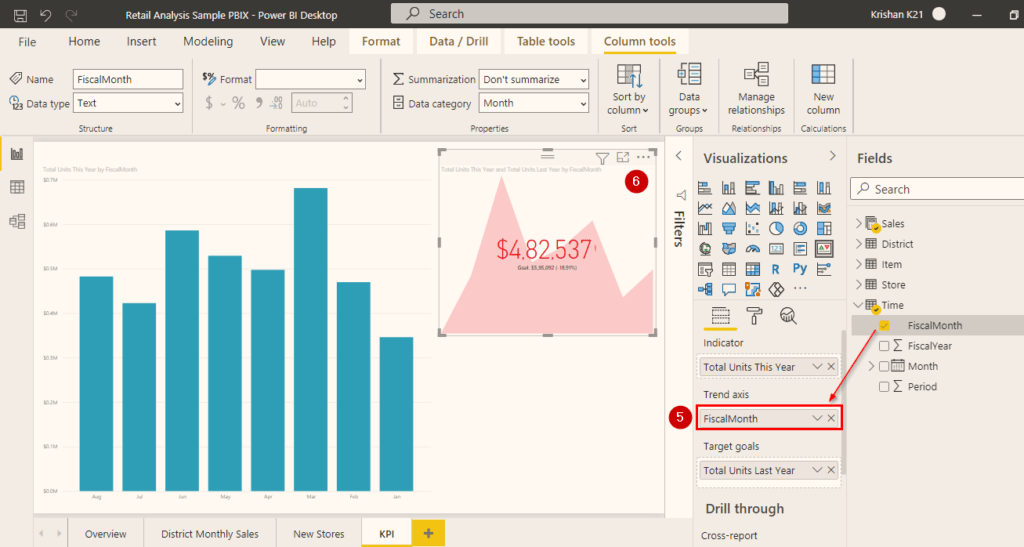Expand the Store table in Fields
The width and height of the screenshot is (1024, 547).
coord(859,285)
